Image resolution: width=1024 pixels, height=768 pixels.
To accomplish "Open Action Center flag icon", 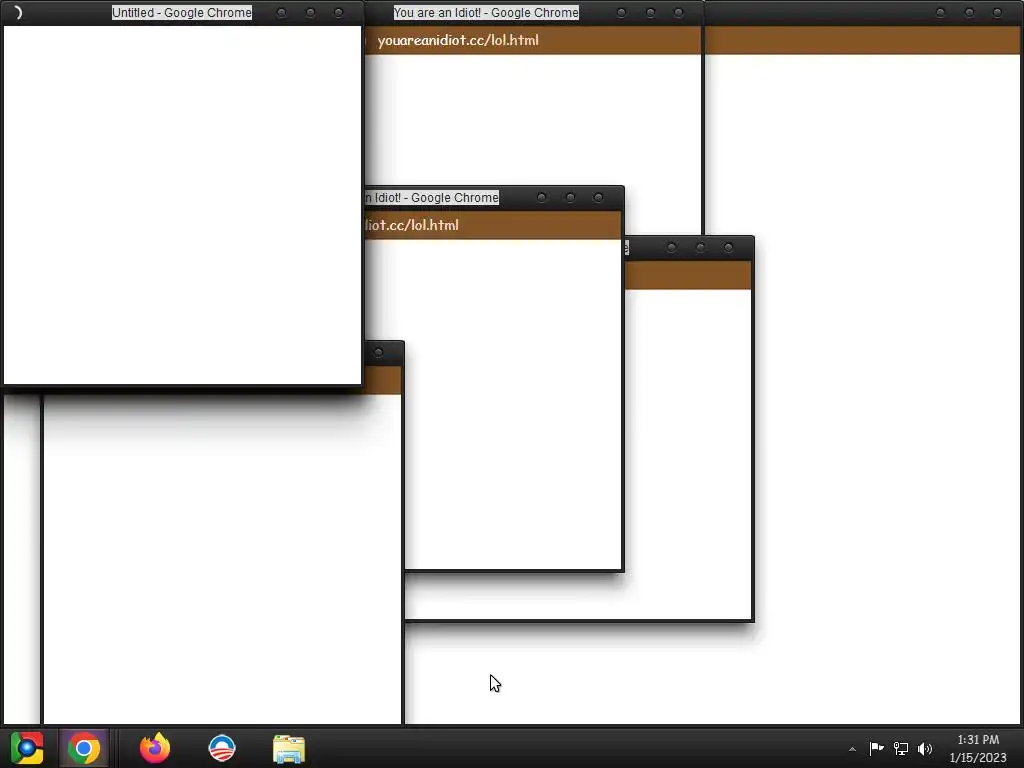I will pos(876,748).
